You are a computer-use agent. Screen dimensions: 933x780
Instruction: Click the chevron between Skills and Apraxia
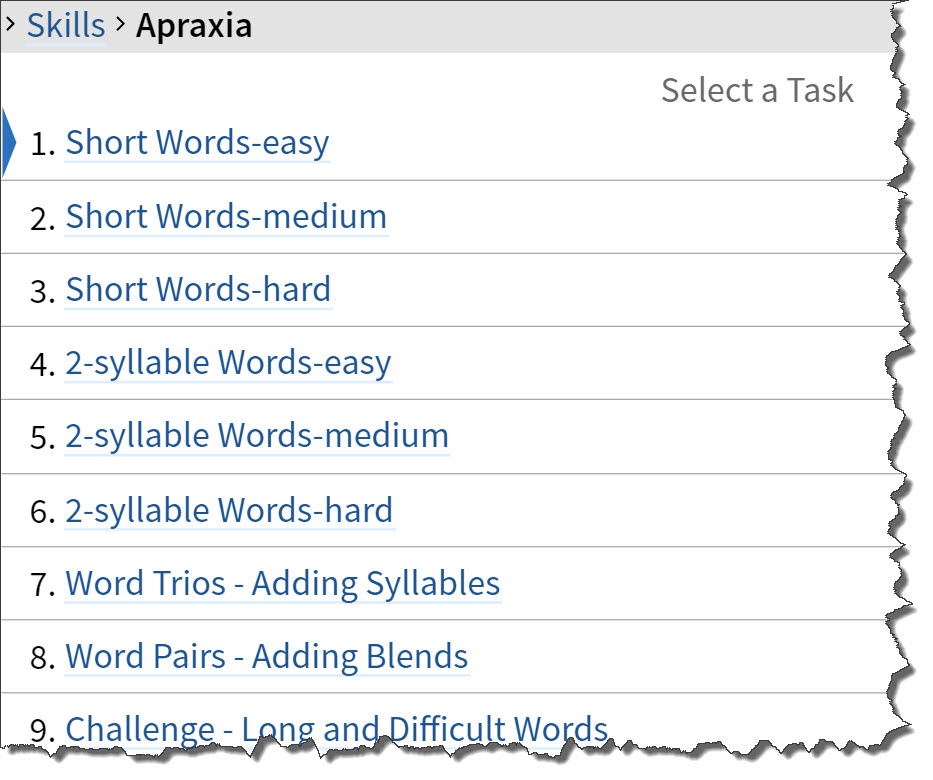click(x=121, y=24)
